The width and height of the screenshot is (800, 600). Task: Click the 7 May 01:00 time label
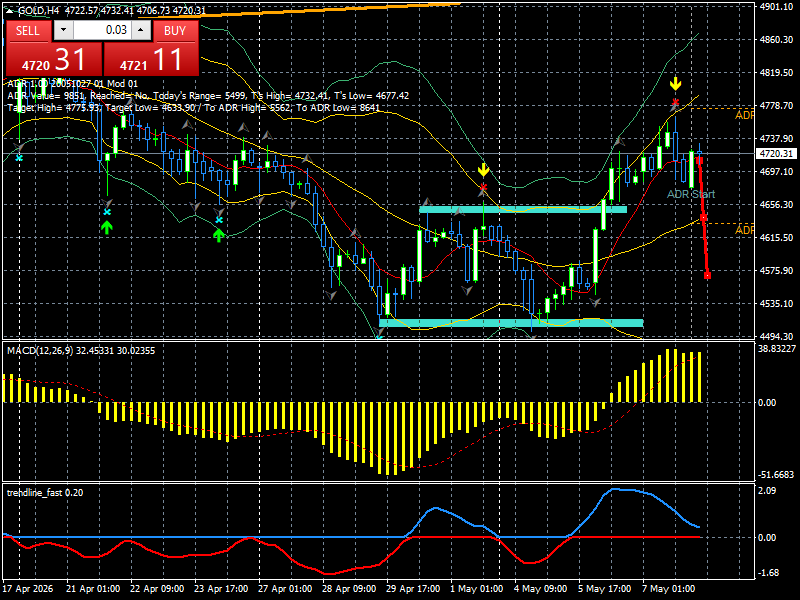pos(668,588)
